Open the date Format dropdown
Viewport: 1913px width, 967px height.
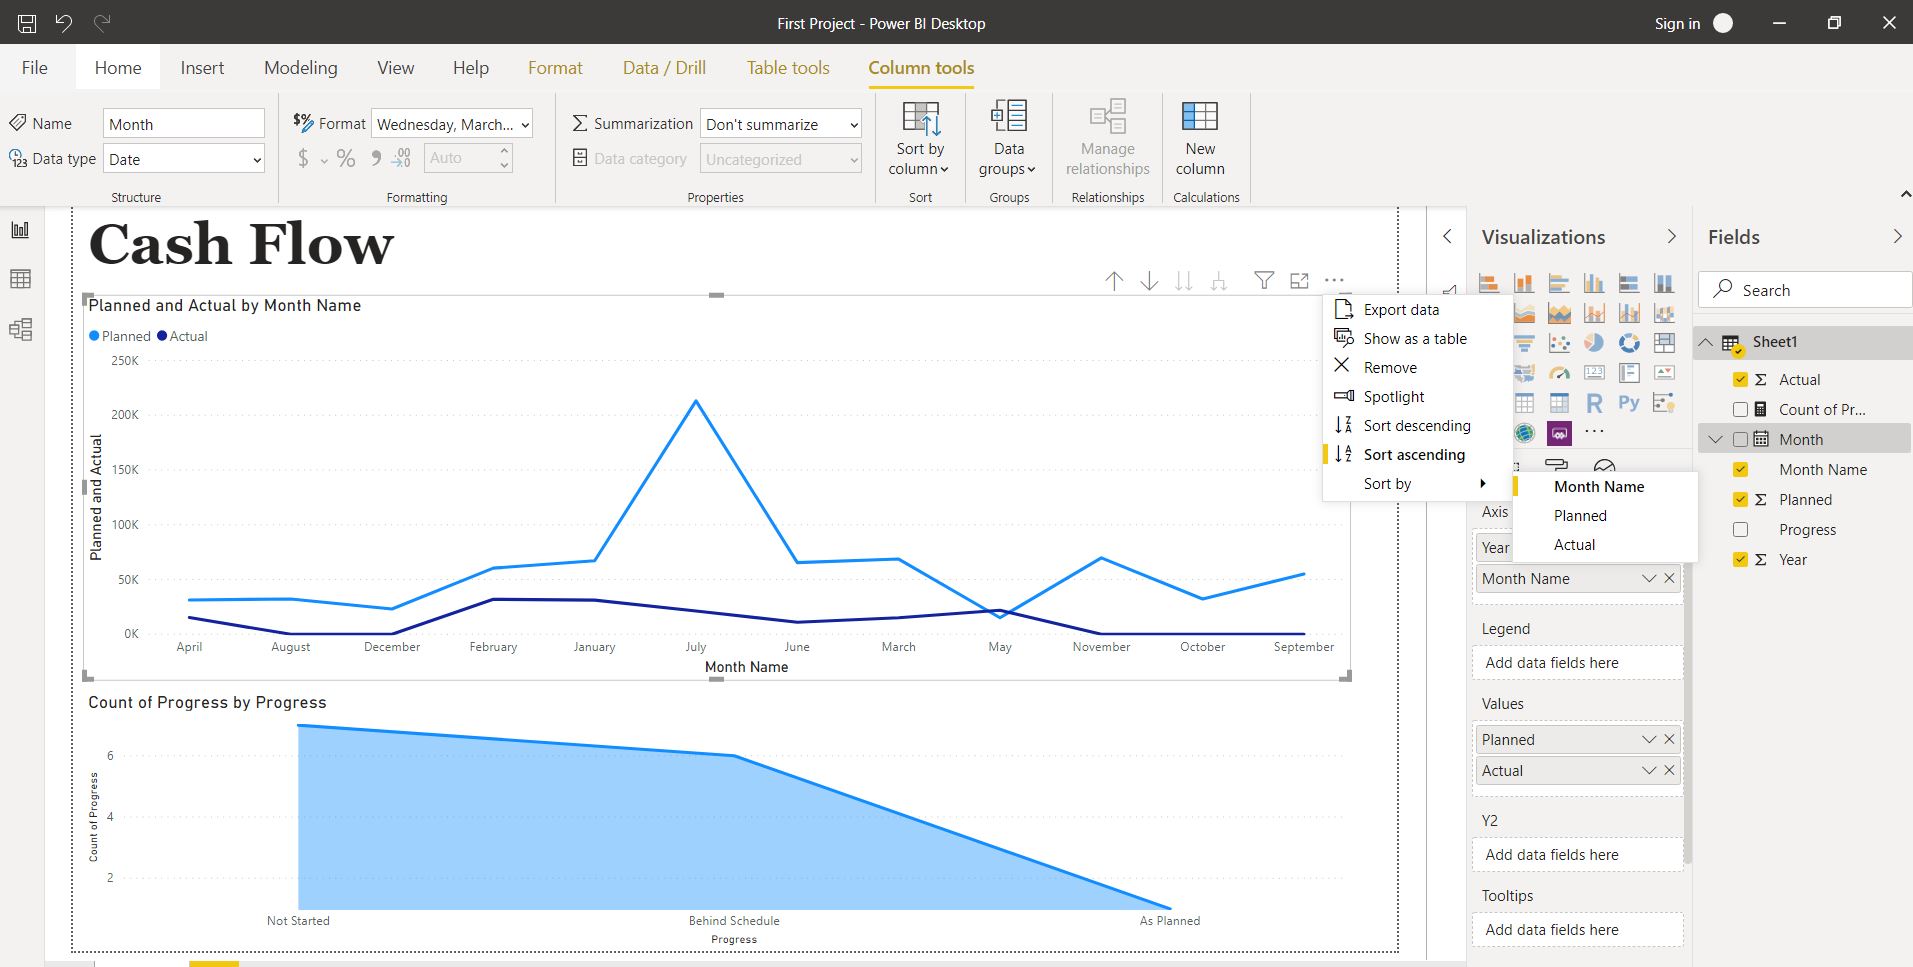(x=452, y=124)
